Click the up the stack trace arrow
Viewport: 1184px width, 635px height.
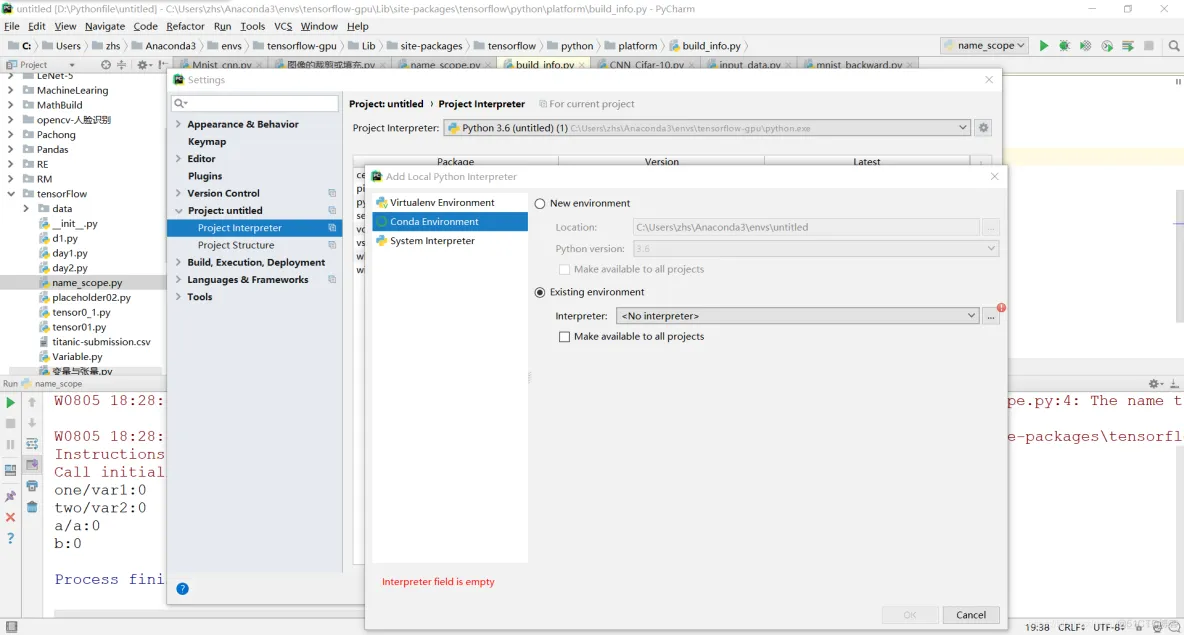pyautogui.click(x=32, y=403)
